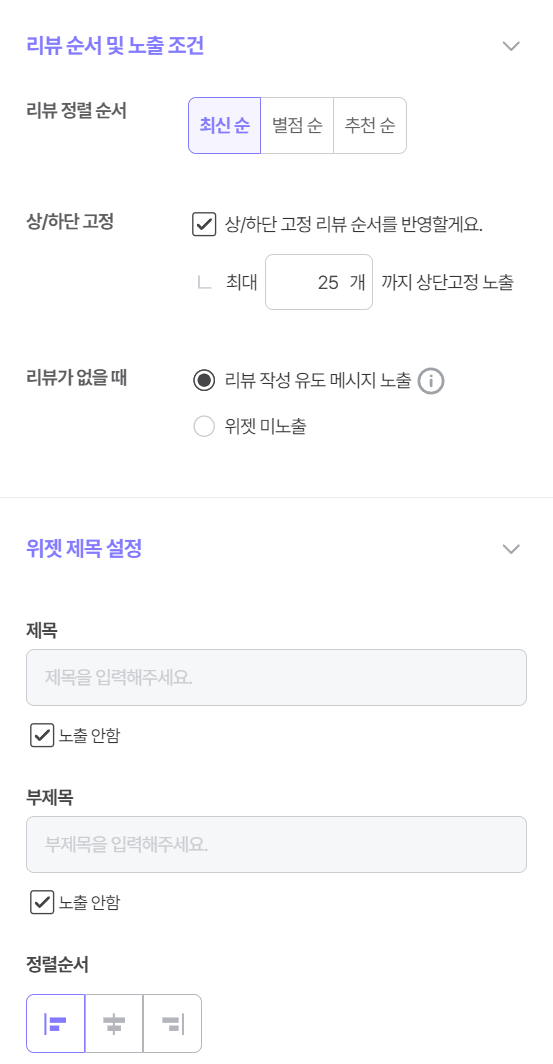
Task: Click the 리뷰 순서 및 노출 조건 heading
Action: (x=115, y=46)
